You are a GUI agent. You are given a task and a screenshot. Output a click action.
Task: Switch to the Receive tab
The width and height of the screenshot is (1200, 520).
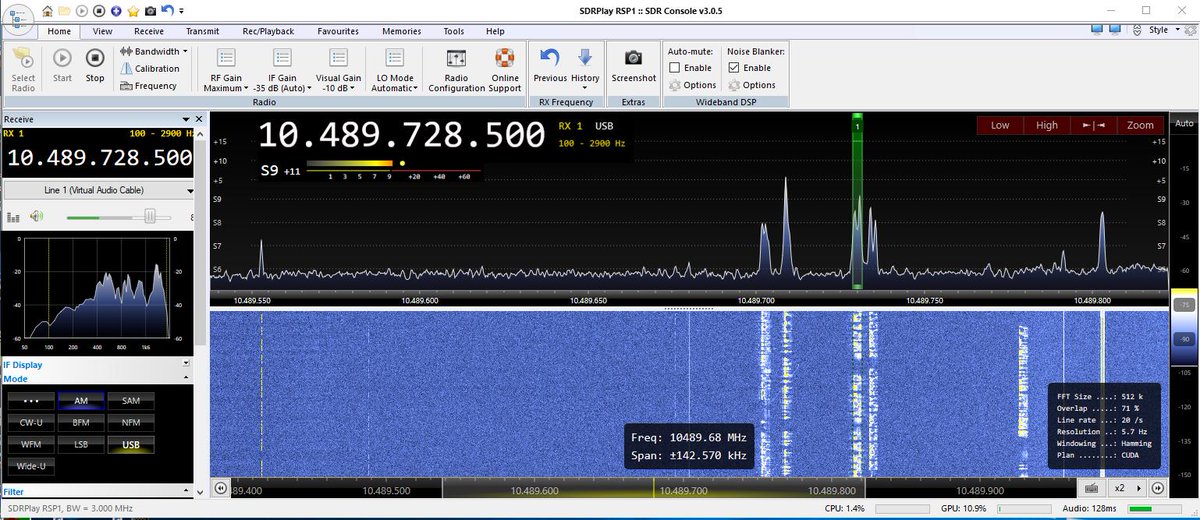pos(149,31)
